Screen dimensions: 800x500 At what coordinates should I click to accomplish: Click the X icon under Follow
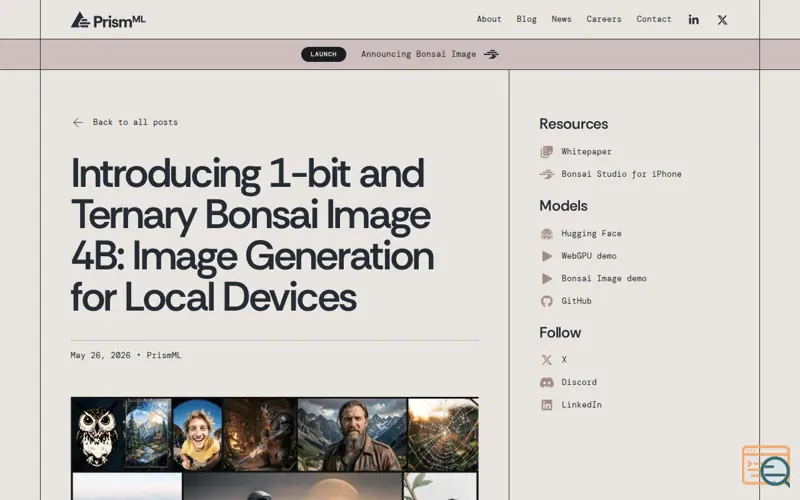[x=546, y=360]
